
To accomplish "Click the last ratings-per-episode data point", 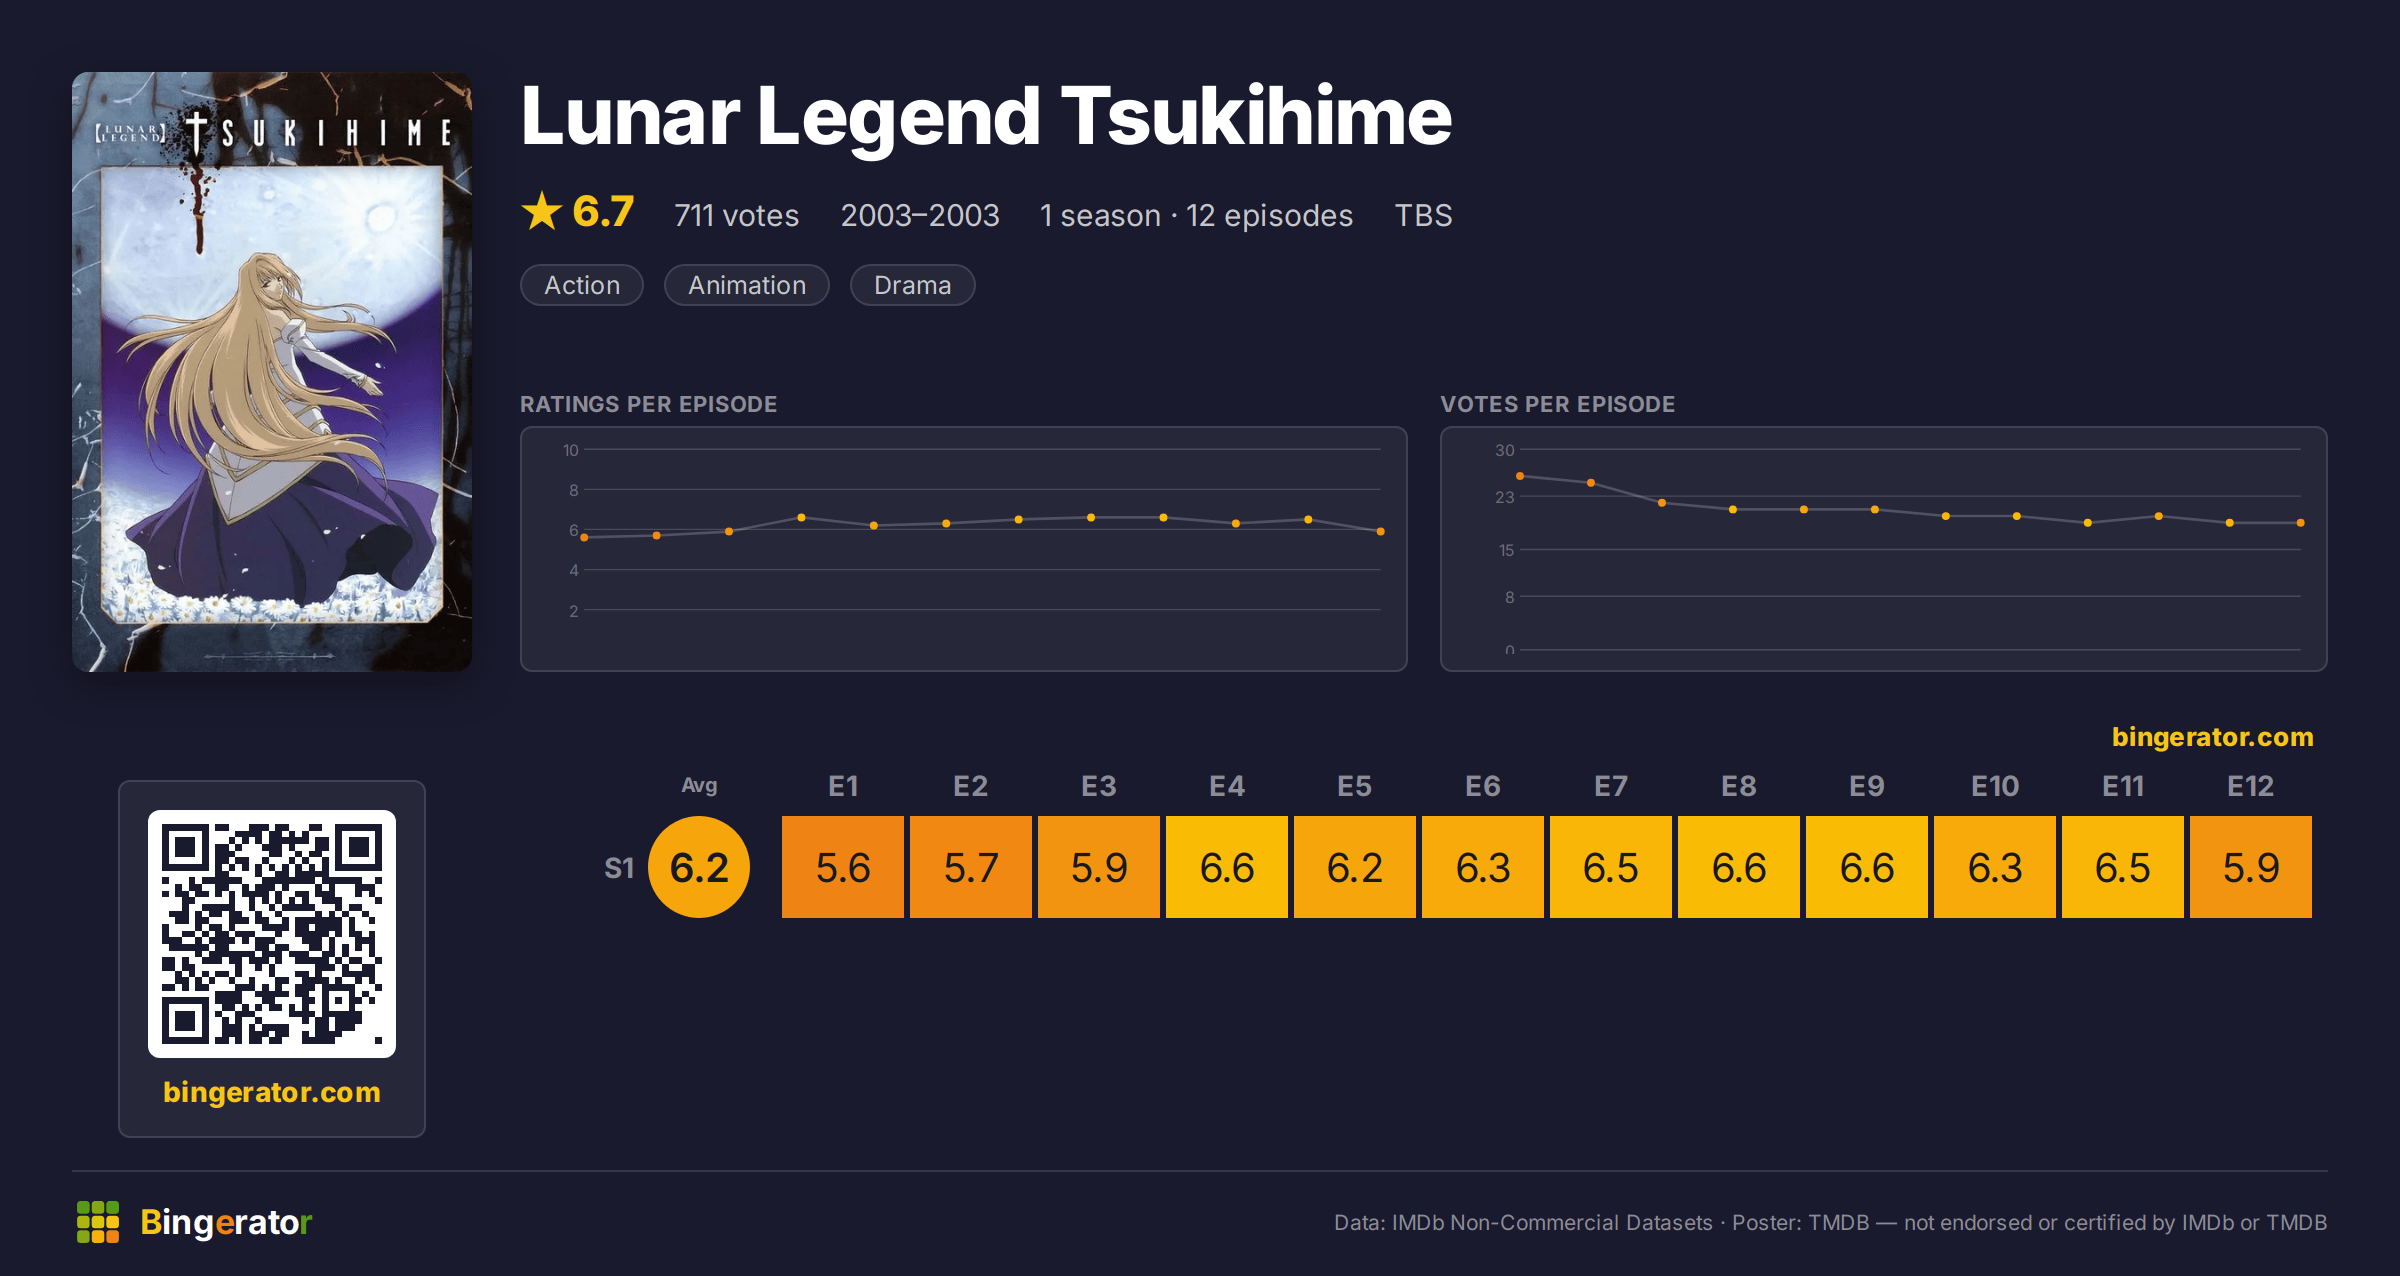I will pyautogui.click(x=1381, y=531).
